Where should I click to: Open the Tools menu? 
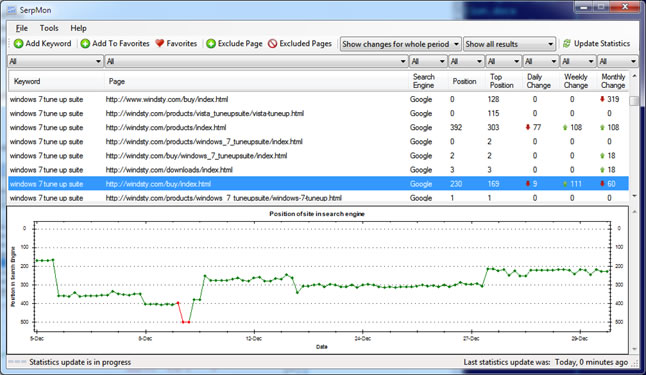49,28
